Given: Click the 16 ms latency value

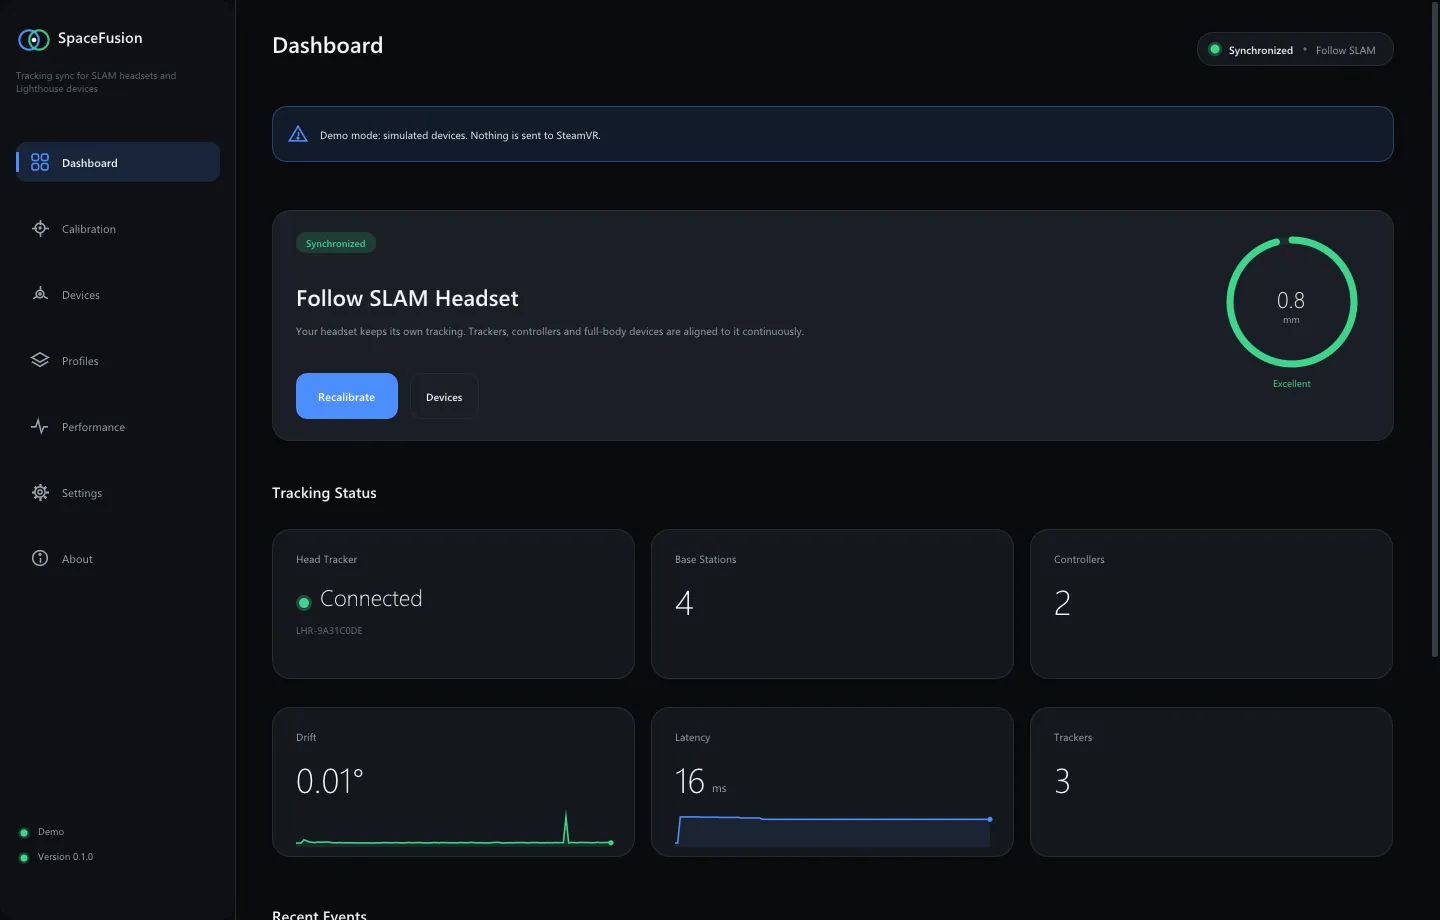Looking at the screenshot, I should [701, 781].
